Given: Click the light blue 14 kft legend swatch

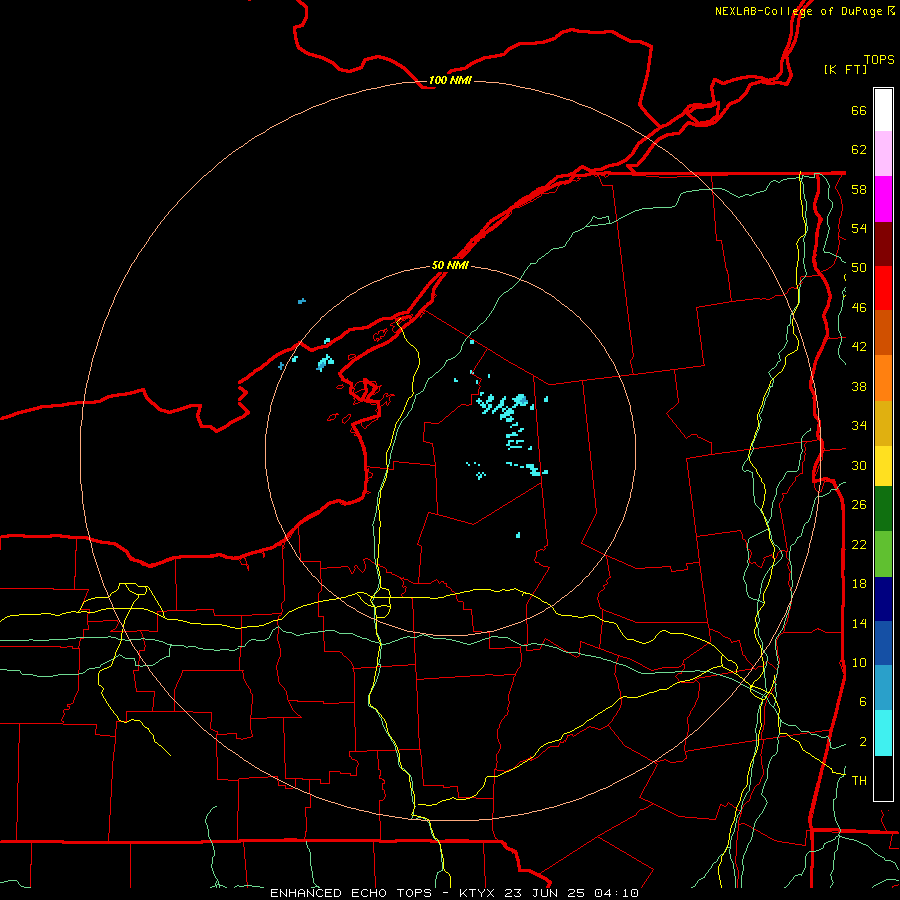Looking at the screenshot, I should (883, 688).
